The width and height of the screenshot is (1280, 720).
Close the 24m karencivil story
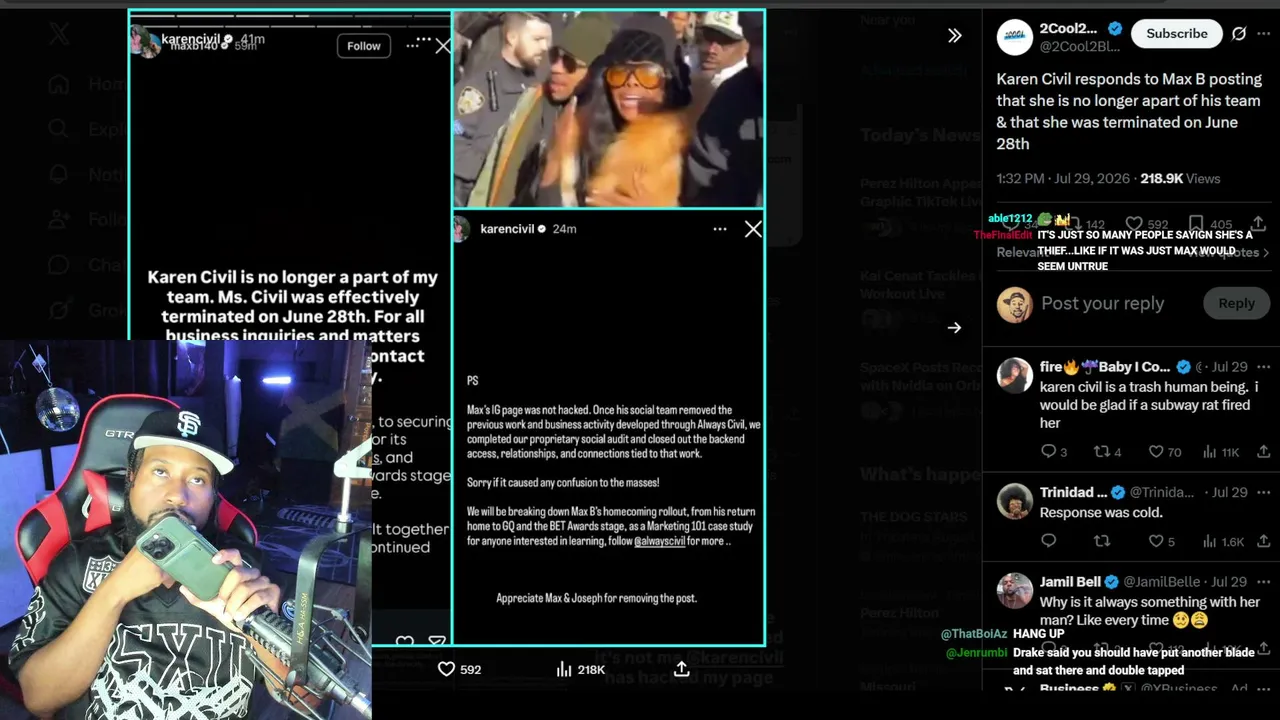point(753,229)
